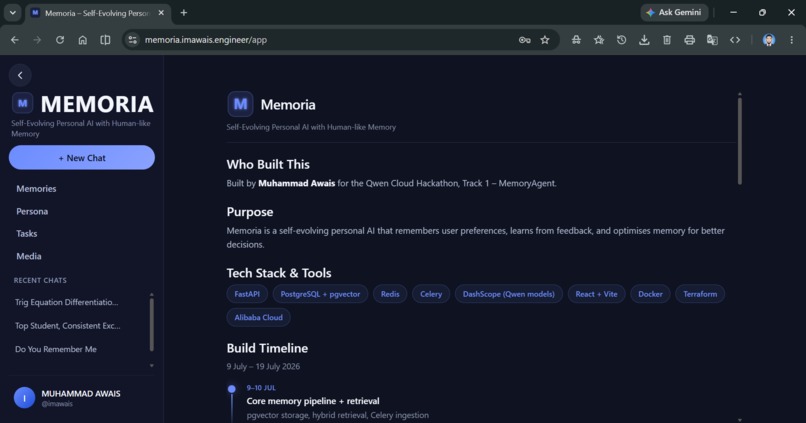Click the FastAPI tag
This screenshot has width=806, height=423.
click(247, 294)
